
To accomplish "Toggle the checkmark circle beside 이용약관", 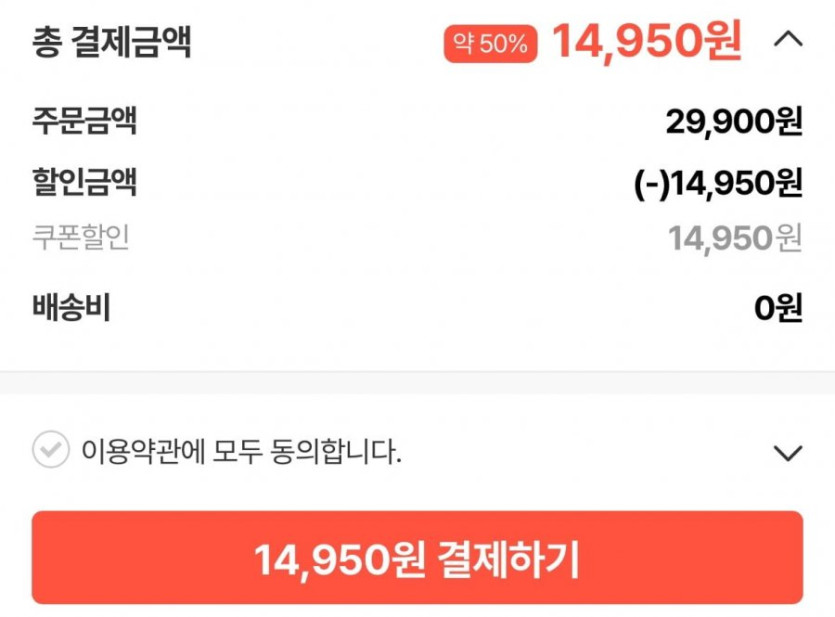I will click(50, 451).
